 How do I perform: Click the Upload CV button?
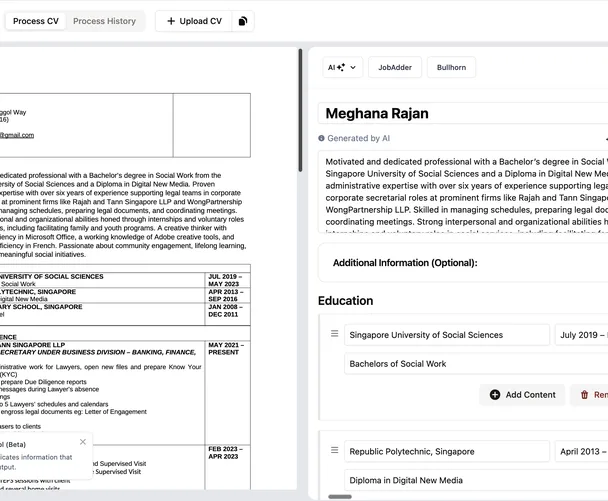[194, 21]
